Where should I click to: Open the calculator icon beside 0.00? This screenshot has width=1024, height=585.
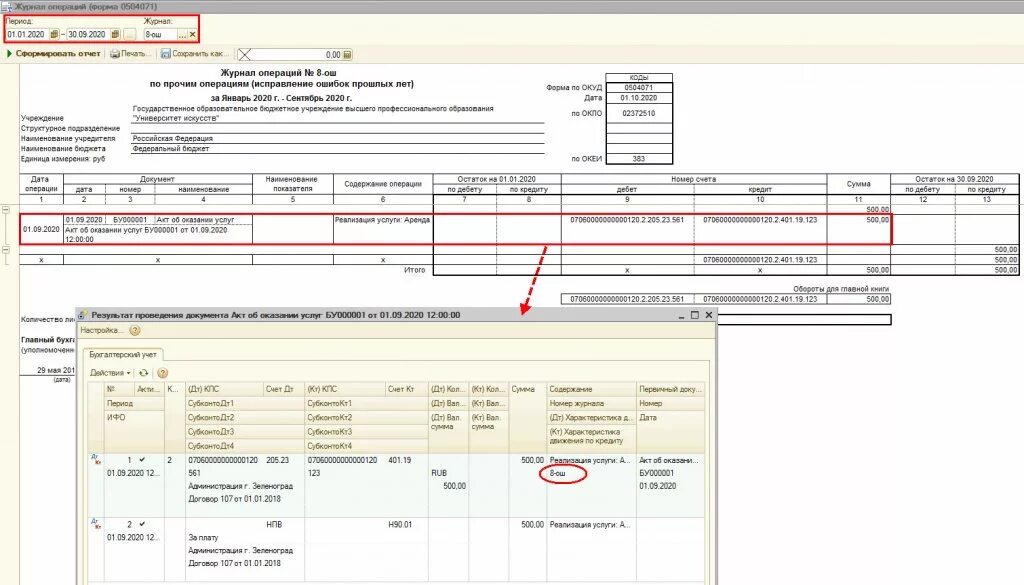click(x=347, y=55)
